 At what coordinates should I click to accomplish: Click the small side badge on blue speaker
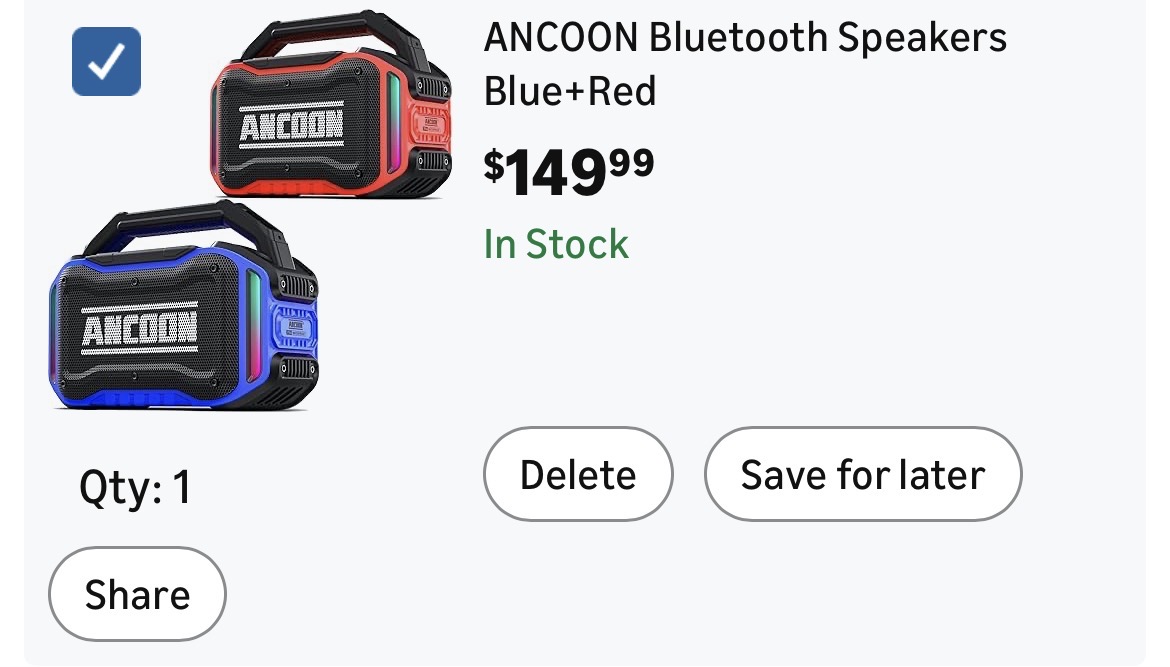[295, 327]
